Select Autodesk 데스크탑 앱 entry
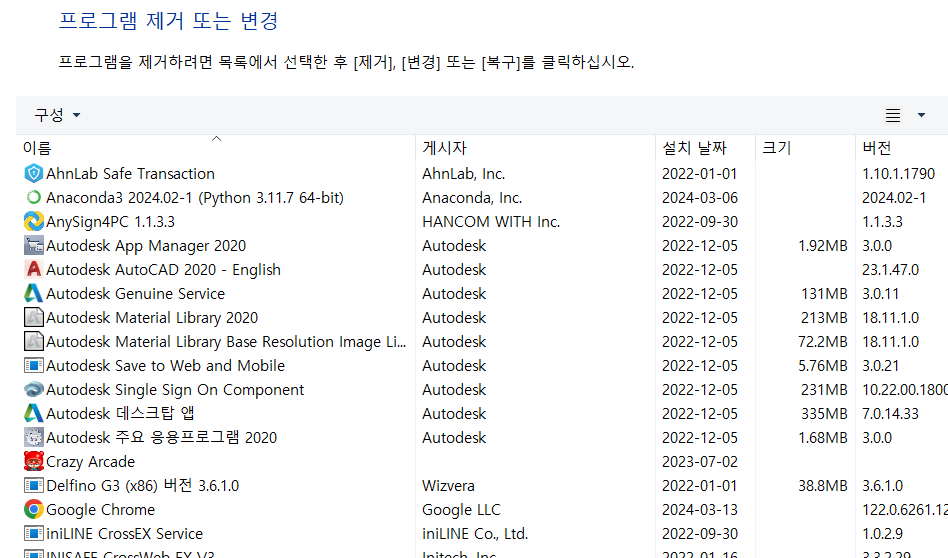Viewport: 948px width, 558px height. tap(120, 414)
